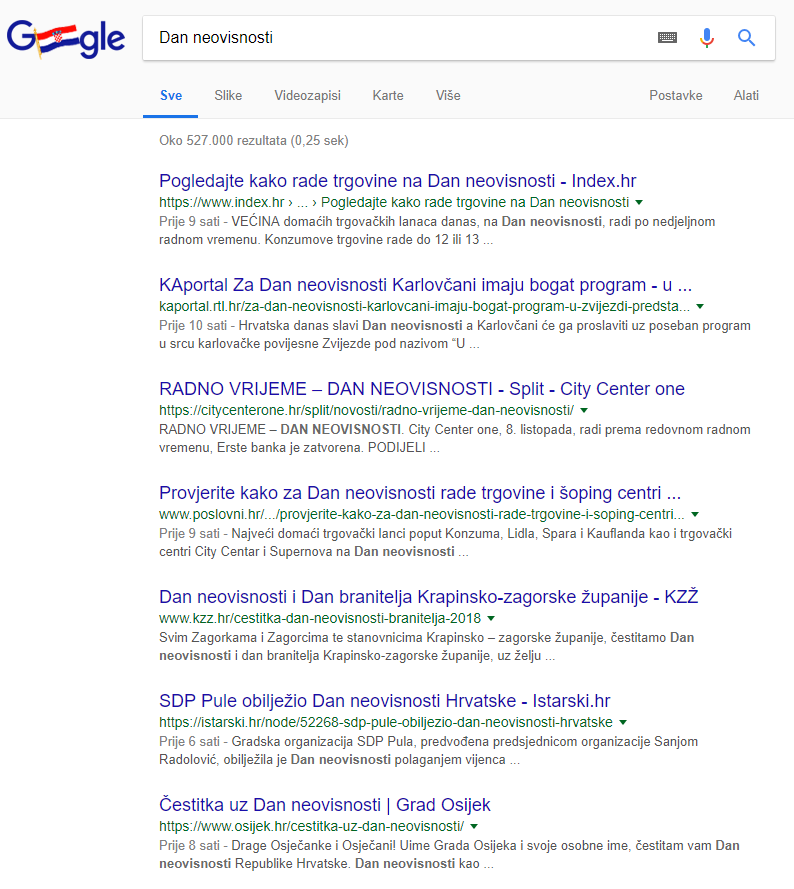The image size is (794, 889).
Task: Open SDP Pule Istarski.hr result
Action: (385, 701)
